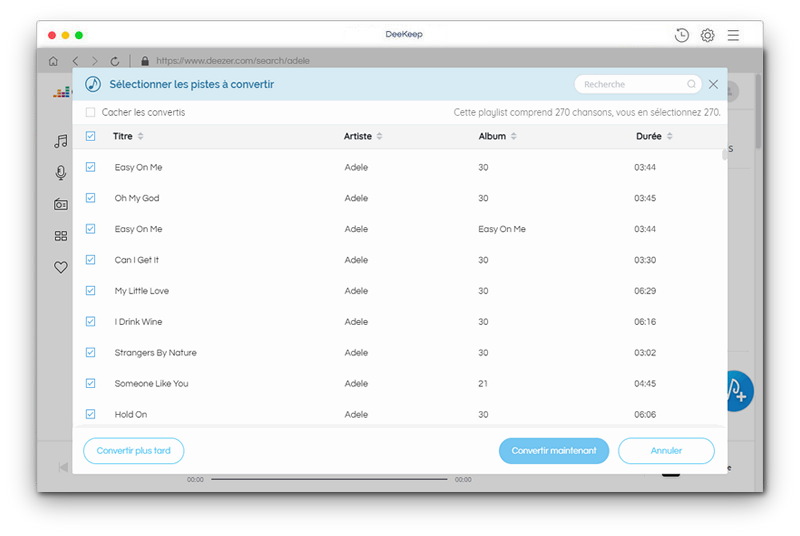Click the 04:45 duration value
The height and width of the screenshot is (536, 800).
pyautogui.click(x=645, y=384)
